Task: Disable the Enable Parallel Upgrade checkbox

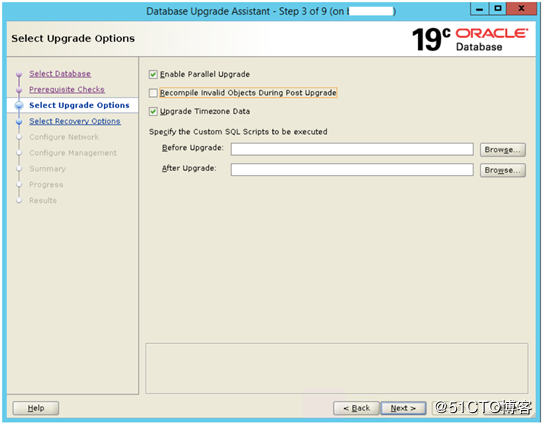Action: (x=153, y=74)
